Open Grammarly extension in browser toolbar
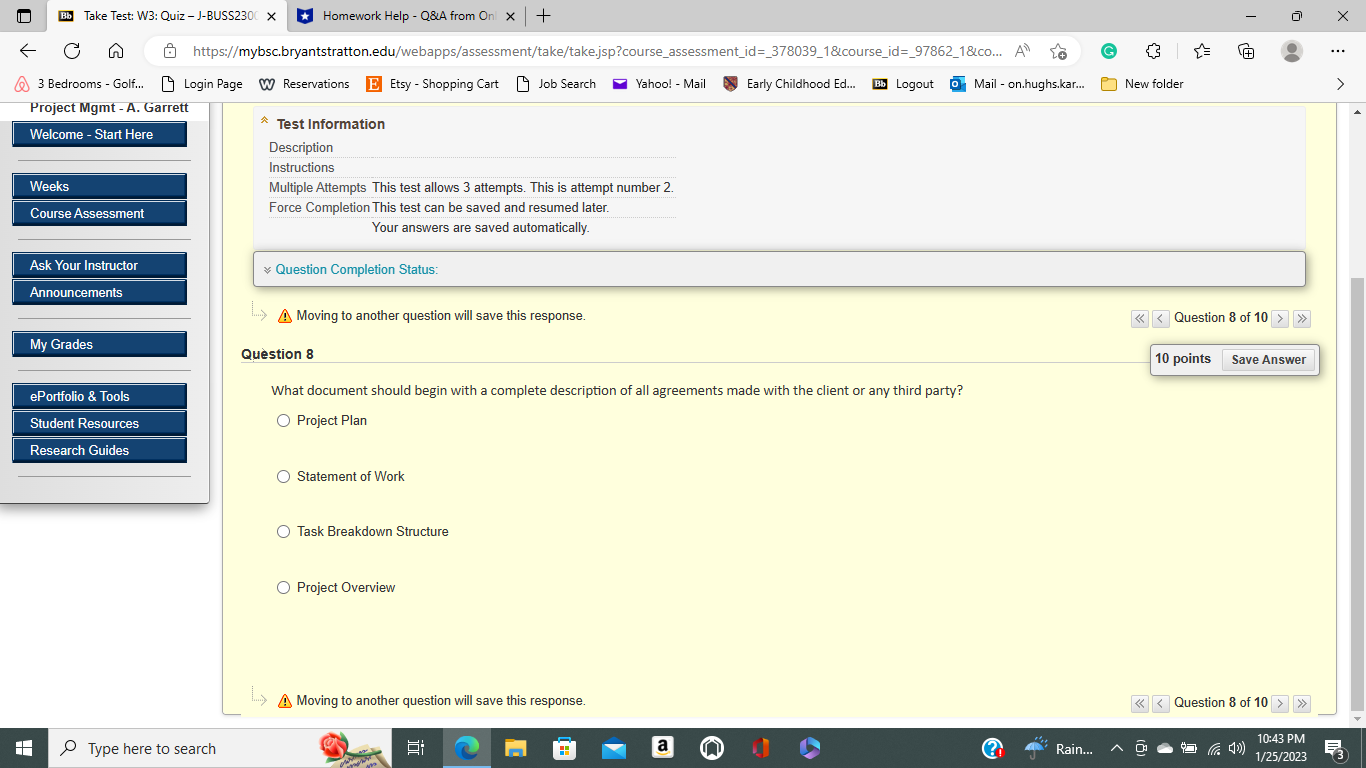The width and height of the screenshot is (1366, 768). click(1109, 50)
